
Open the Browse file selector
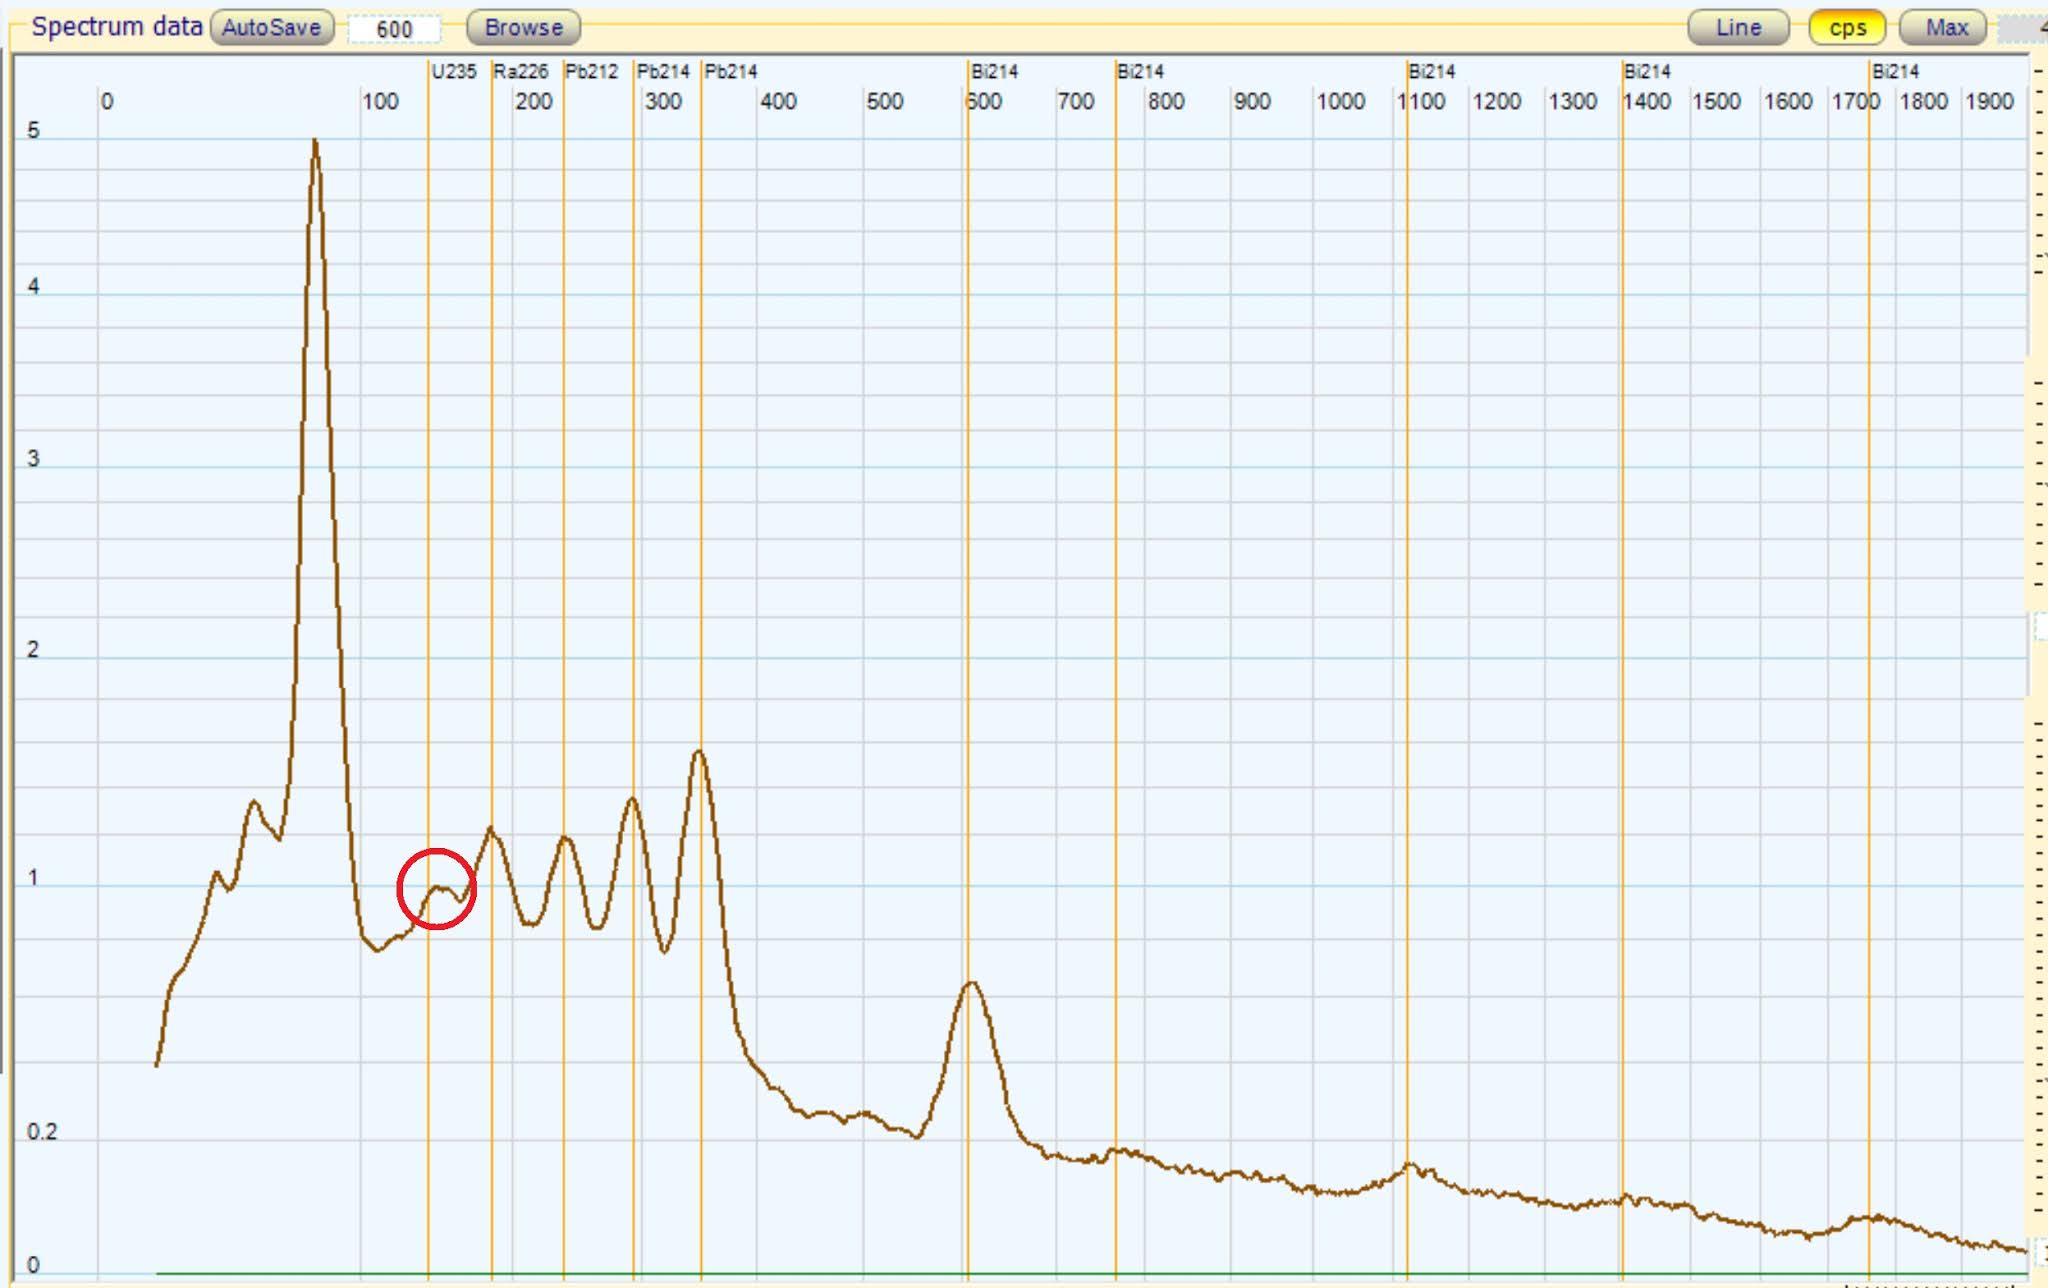click(522, 28)
